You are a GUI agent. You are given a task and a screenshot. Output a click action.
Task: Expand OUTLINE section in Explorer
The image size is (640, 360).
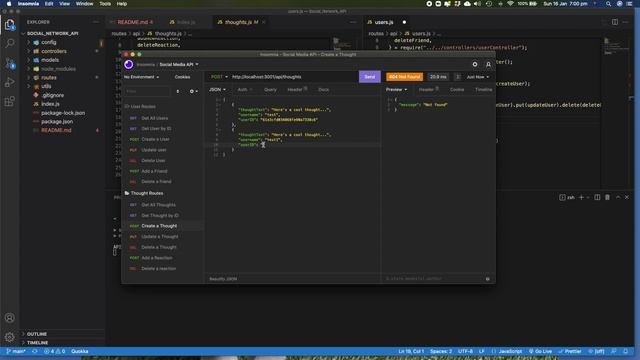coord(37,334)
